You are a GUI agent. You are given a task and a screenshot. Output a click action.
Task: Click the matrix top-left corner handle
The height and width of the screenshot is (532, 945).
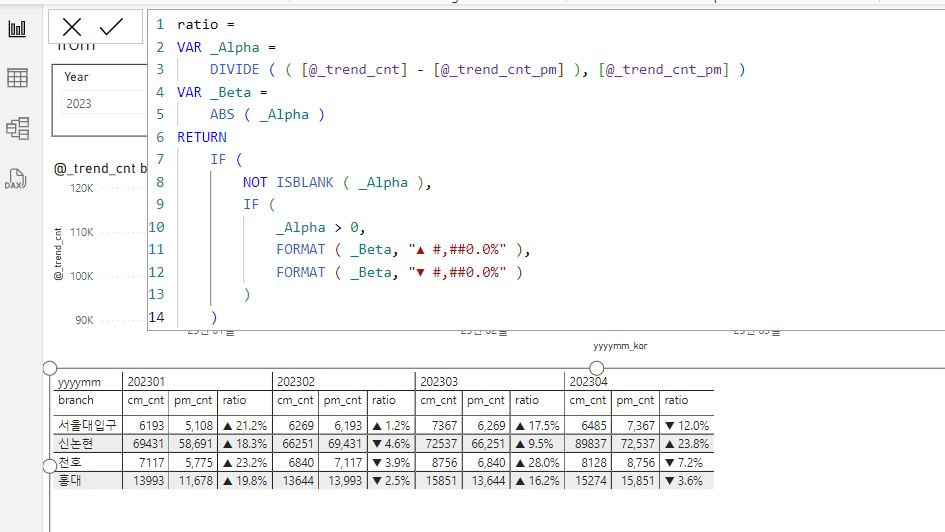(50, 368)
